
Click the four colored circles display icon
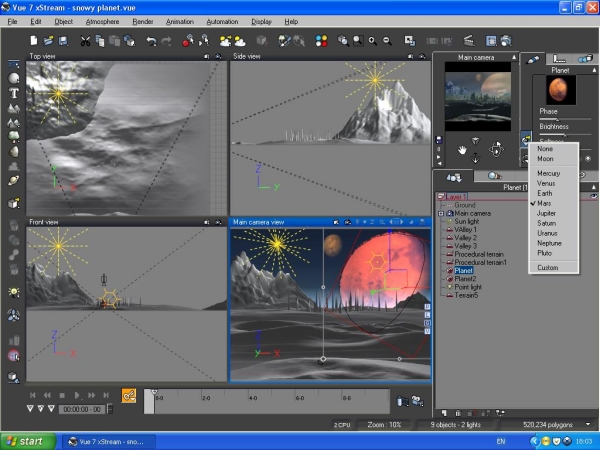(321, 41)
